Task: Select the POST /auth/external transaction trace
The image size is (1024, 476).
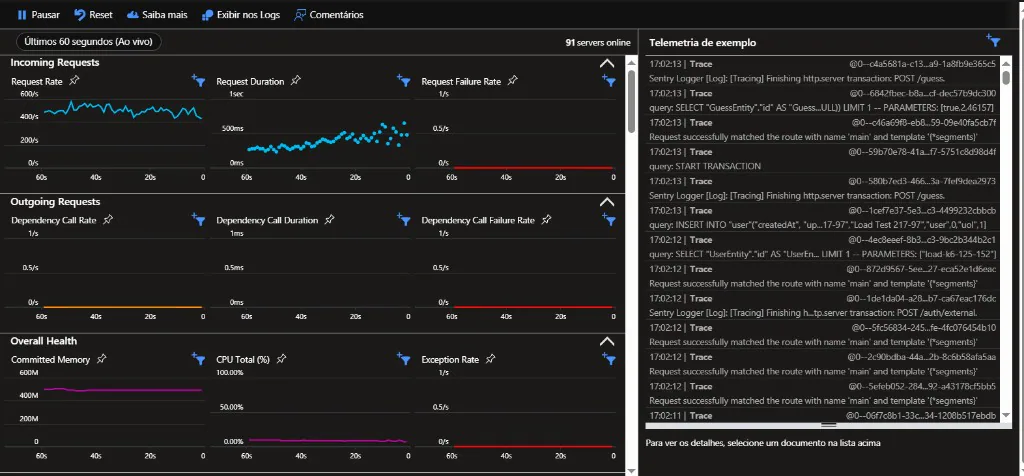Action: (x=822, y=306)
